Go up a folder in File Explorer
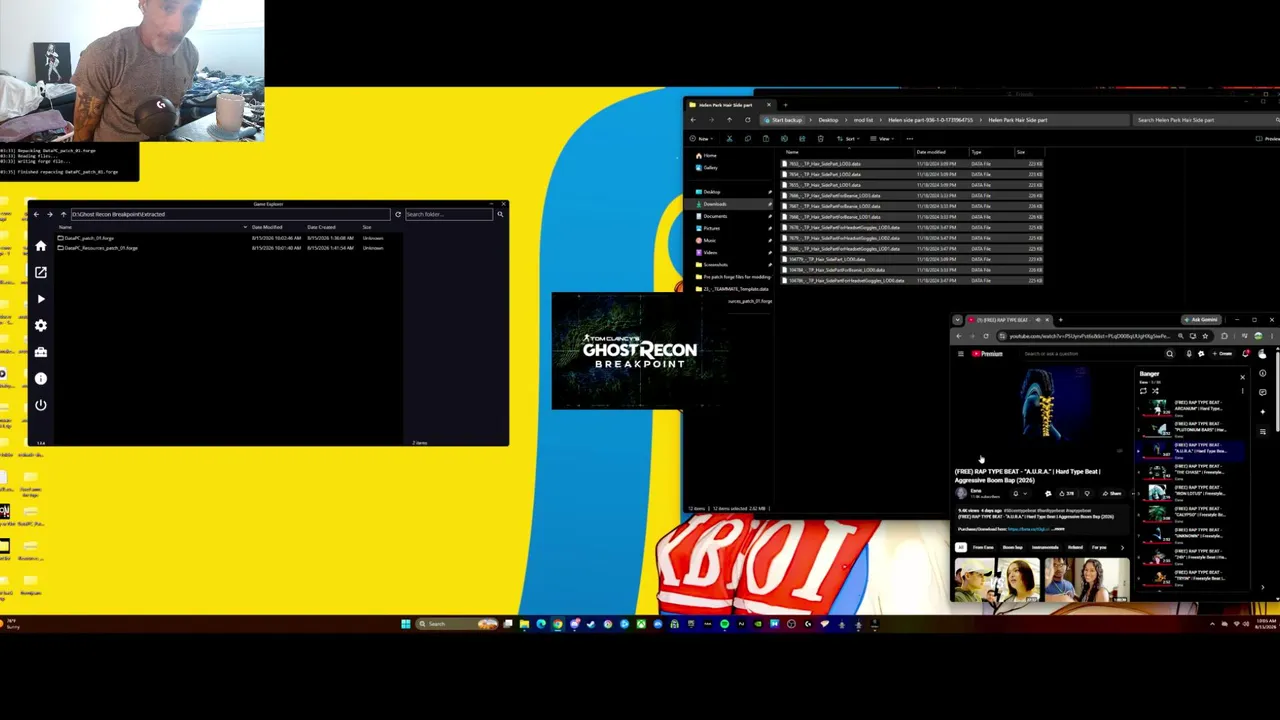Screen dimensions: 1280x720 point(729,120)
